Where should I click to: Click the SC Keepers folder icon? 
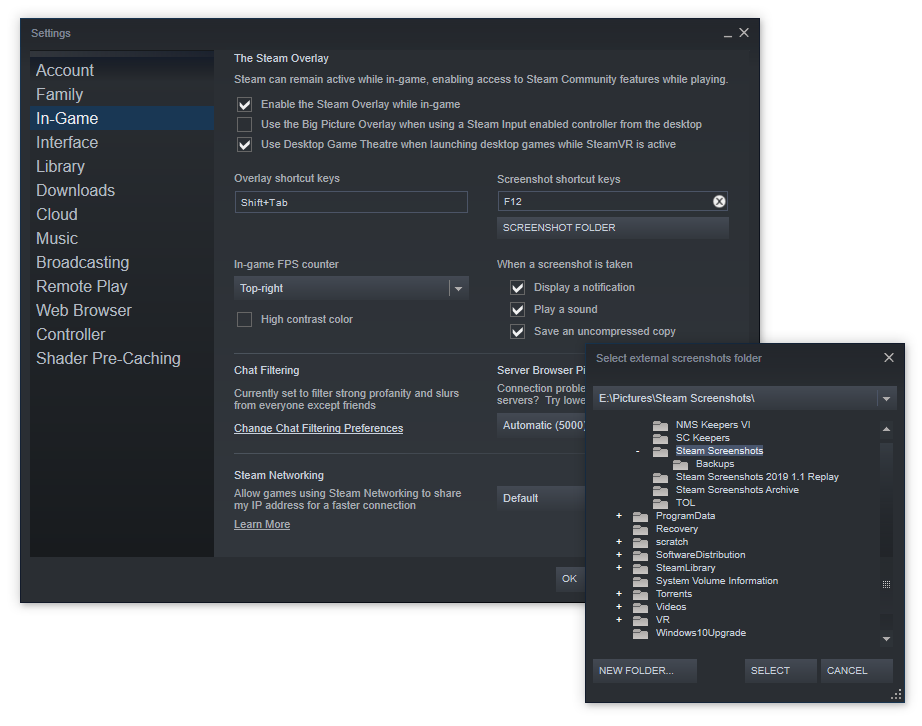[x=660, y=438]
